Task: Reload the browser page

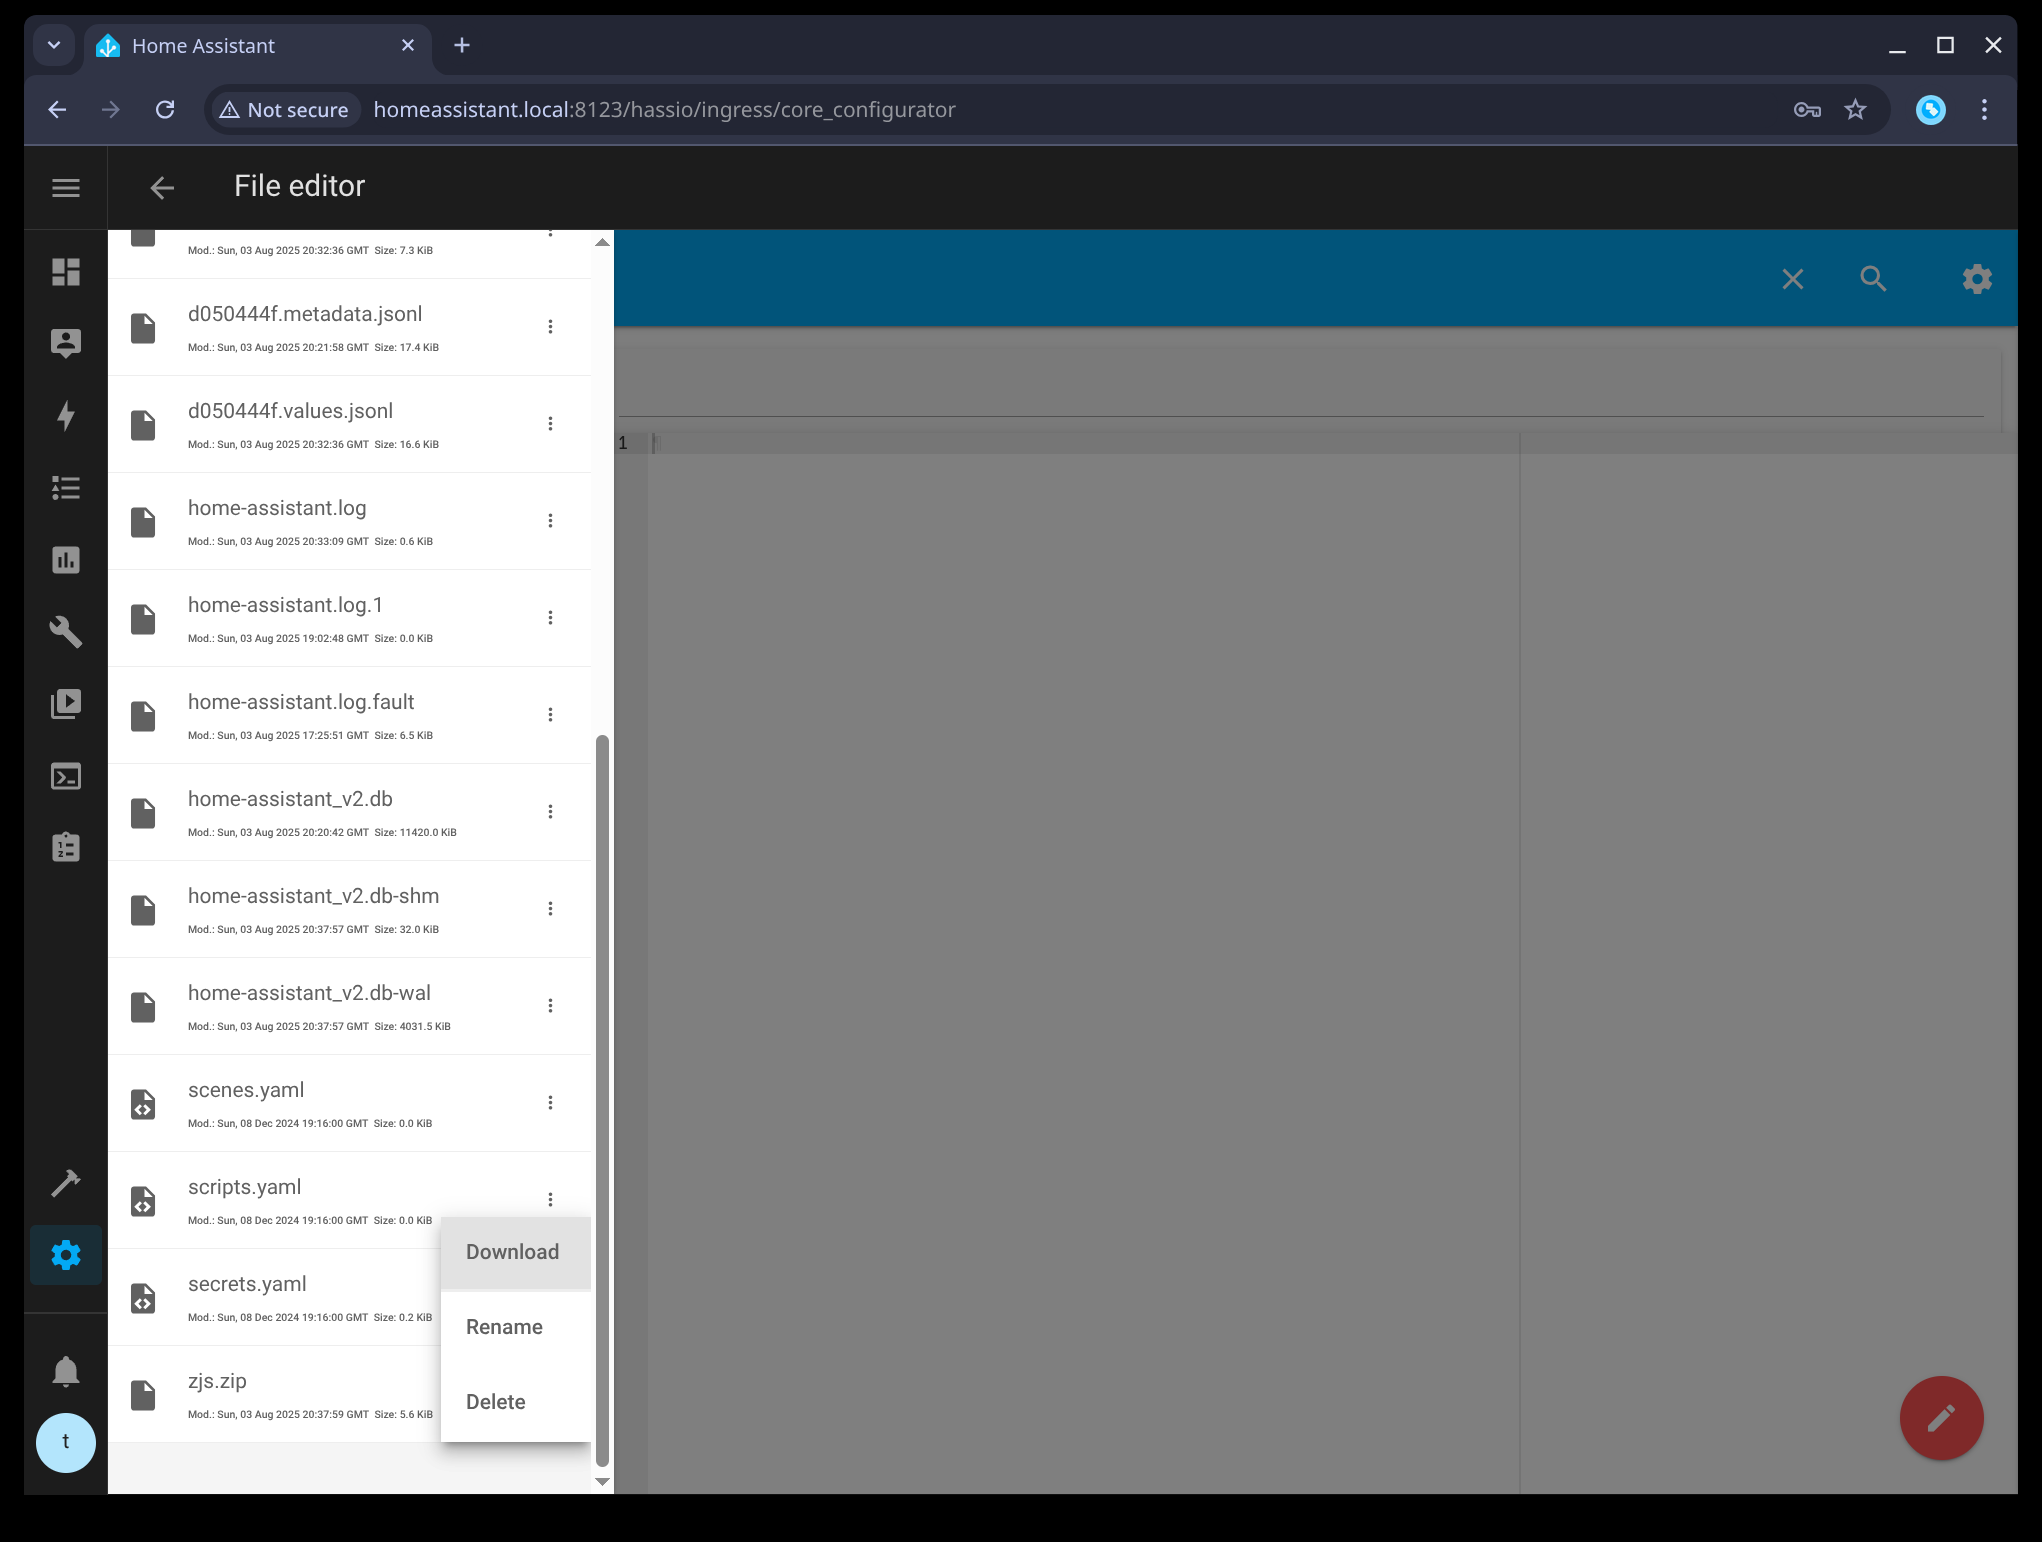Action: [x=166, y=110]
